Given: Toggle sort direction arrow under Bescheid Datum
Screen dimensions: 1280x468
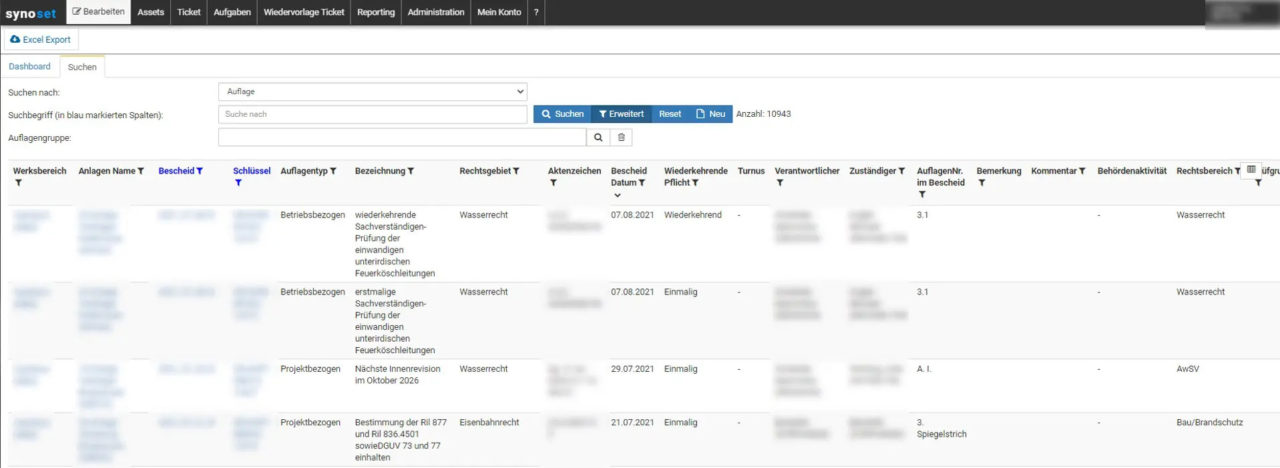Looking at the screenshot, I should coord(616,195).
